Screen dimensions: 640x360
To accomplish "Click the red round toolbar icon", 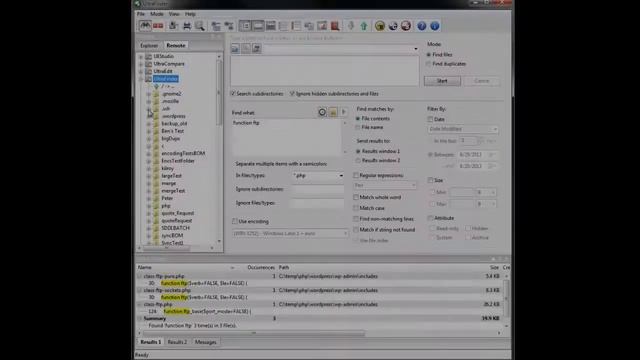I will pos(406,26).
